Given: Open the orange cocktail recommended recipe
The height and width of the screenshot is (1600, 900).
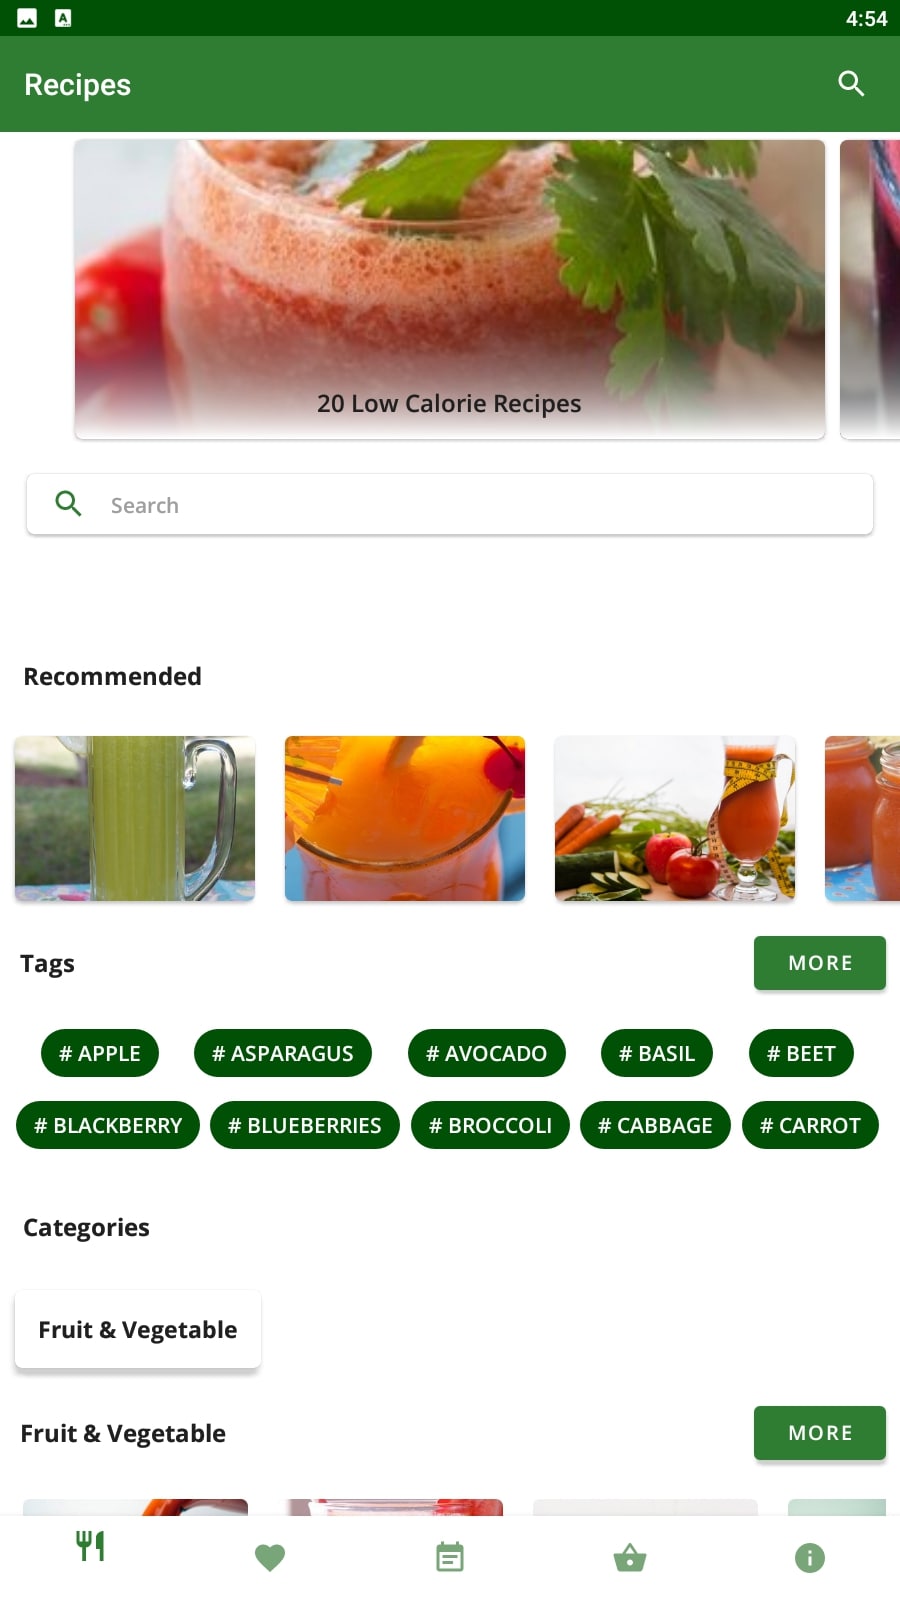Looking at the screenshot, I should (x=405, y=819).
